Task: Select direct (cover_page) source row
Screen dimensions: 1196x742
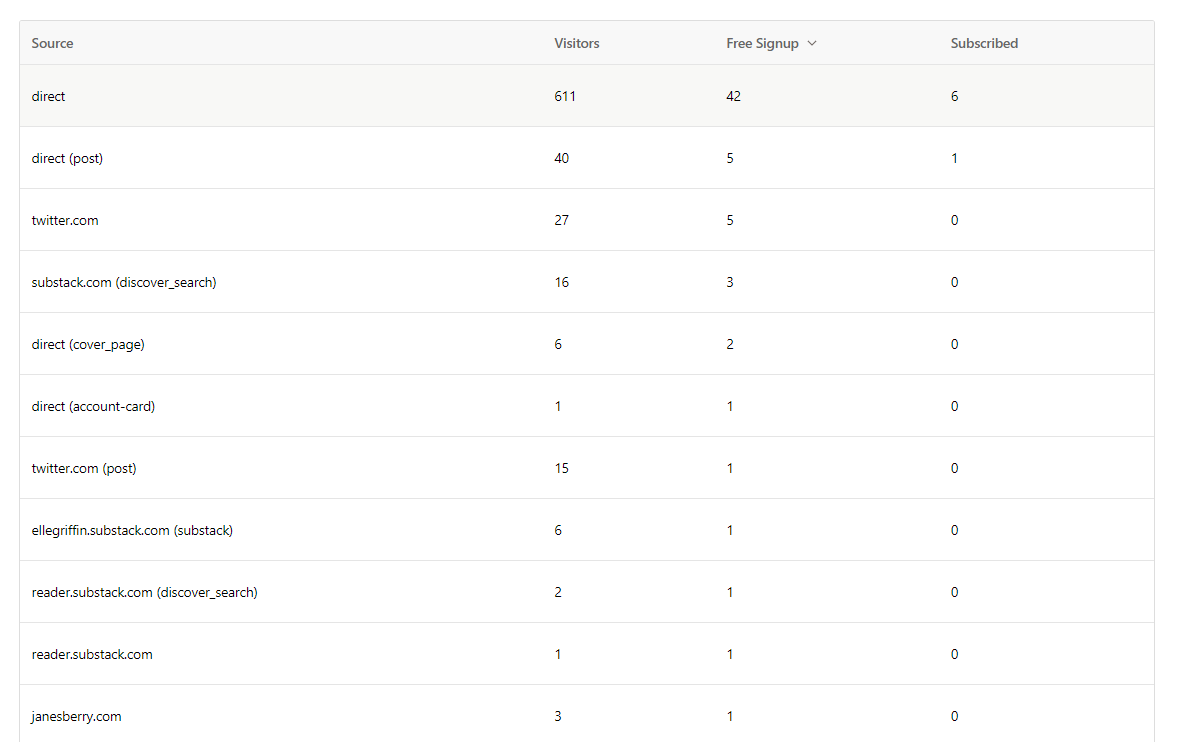Action: click(x=88, y=345)
